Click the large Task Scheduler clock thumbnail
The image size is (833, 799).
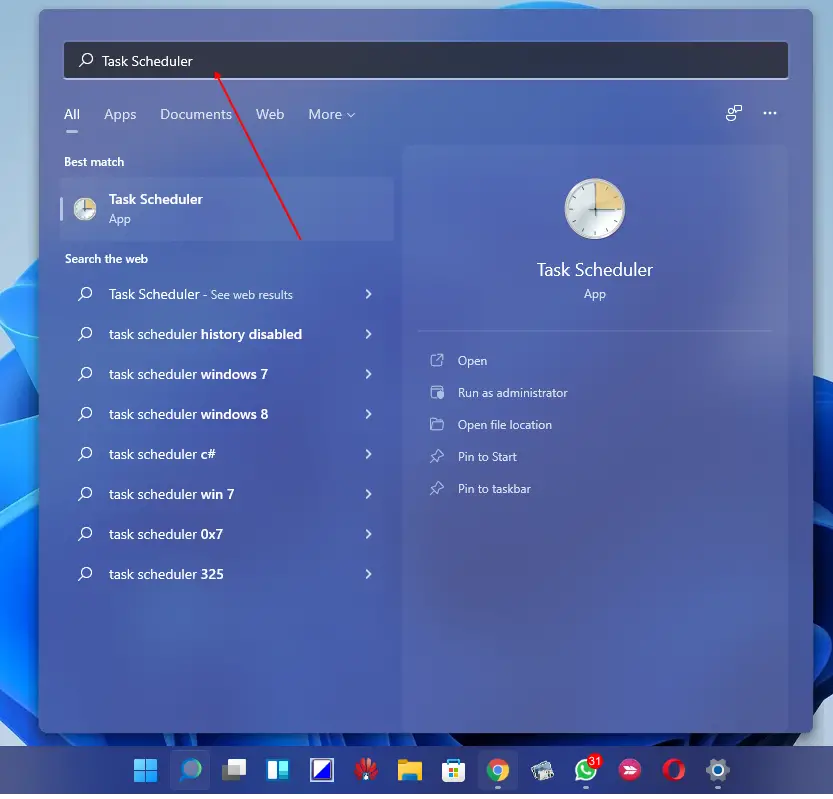pos(594,209)
